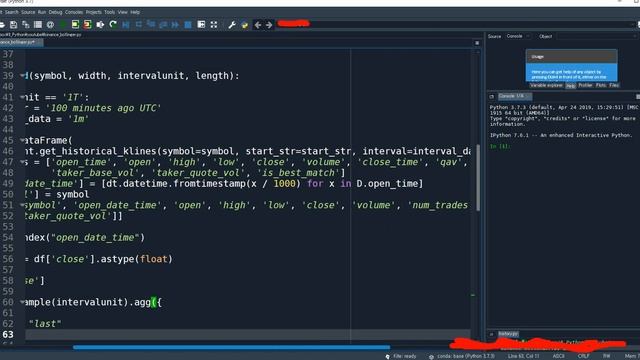Click the conda base environment status
This screenshot has width=640, height=360.
[465, 356]
